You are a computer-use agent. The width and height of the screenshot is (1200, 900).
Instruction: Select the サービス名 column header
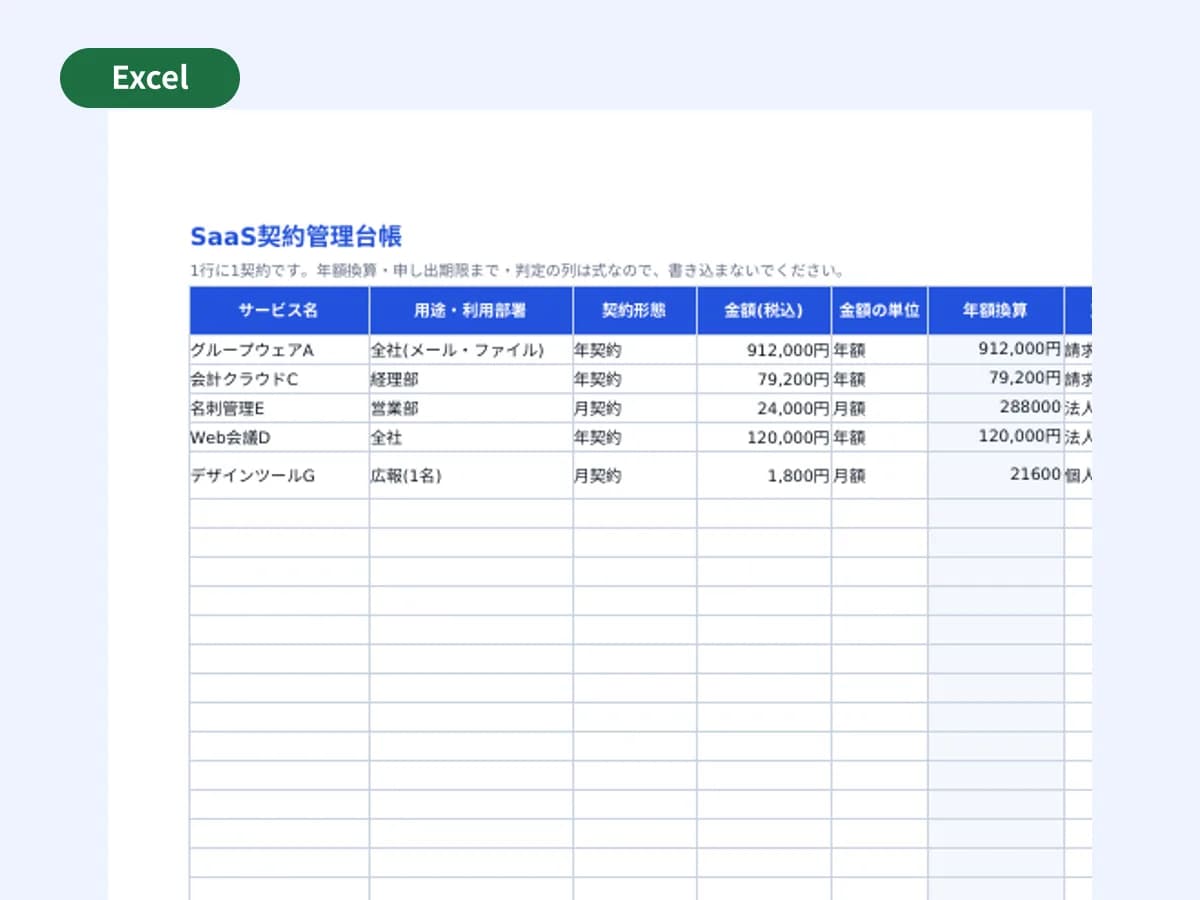pyautogui.click(x=279, y=310)
